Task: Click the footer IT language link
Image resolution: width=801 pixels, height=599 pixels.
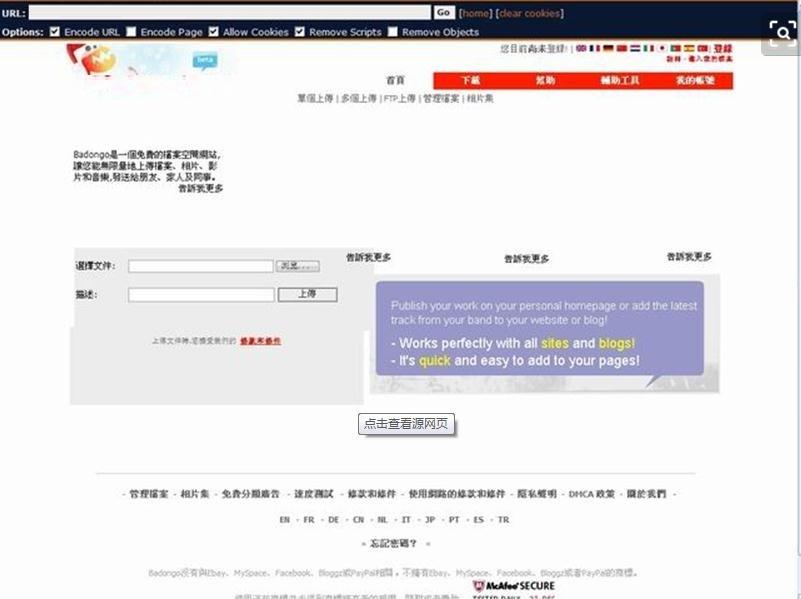Action: click(406, 519)
